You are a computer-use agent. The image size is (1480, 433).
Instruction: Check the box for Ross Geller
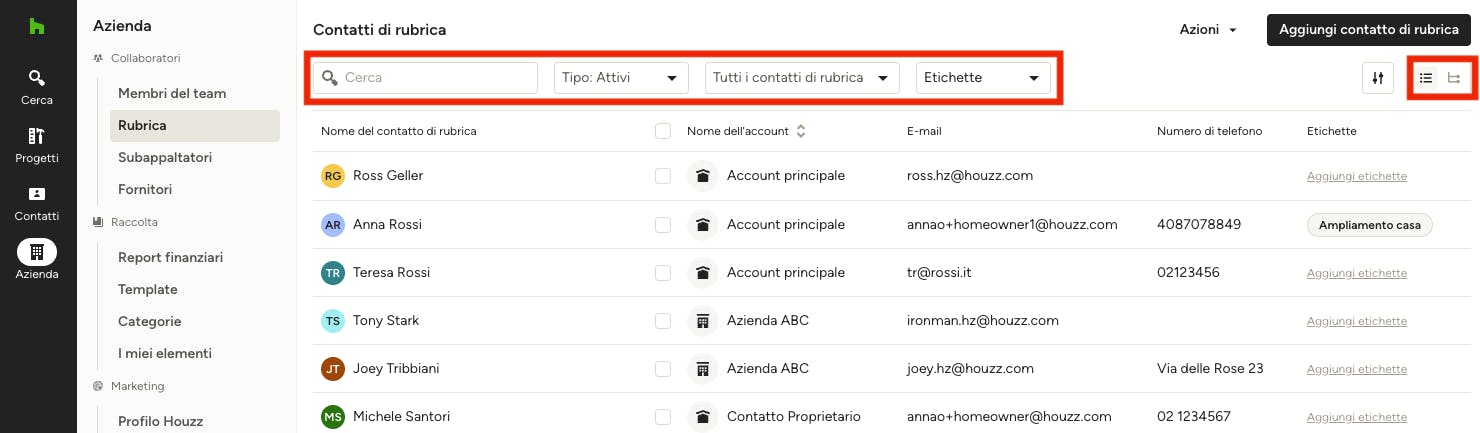coord(663,176)
